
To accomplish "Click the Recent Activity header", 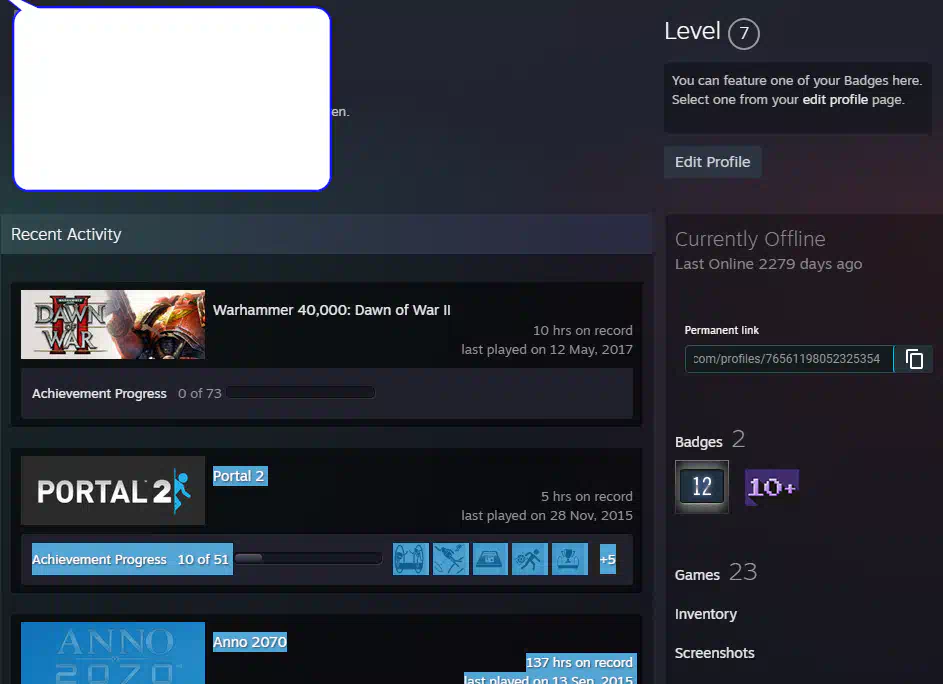I will click(326, 234).
